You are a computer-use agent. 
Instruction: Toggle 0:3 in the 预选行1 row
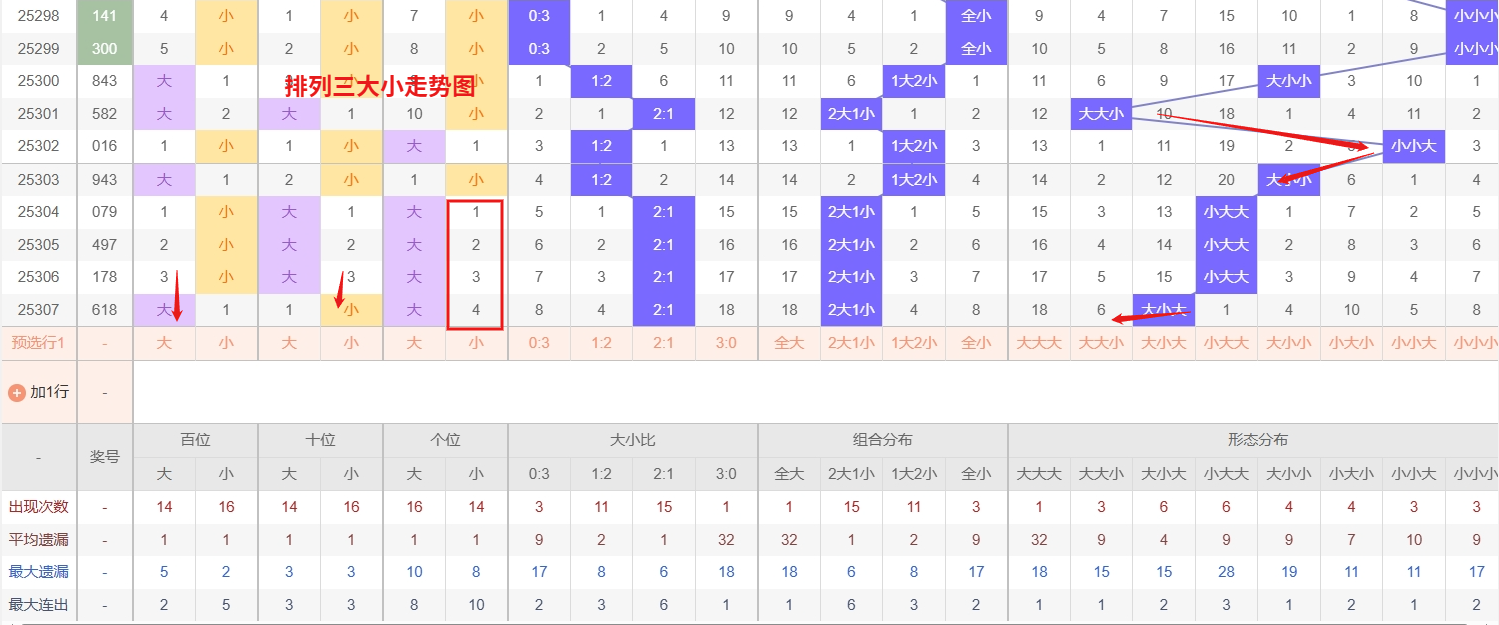coord(539,343)
